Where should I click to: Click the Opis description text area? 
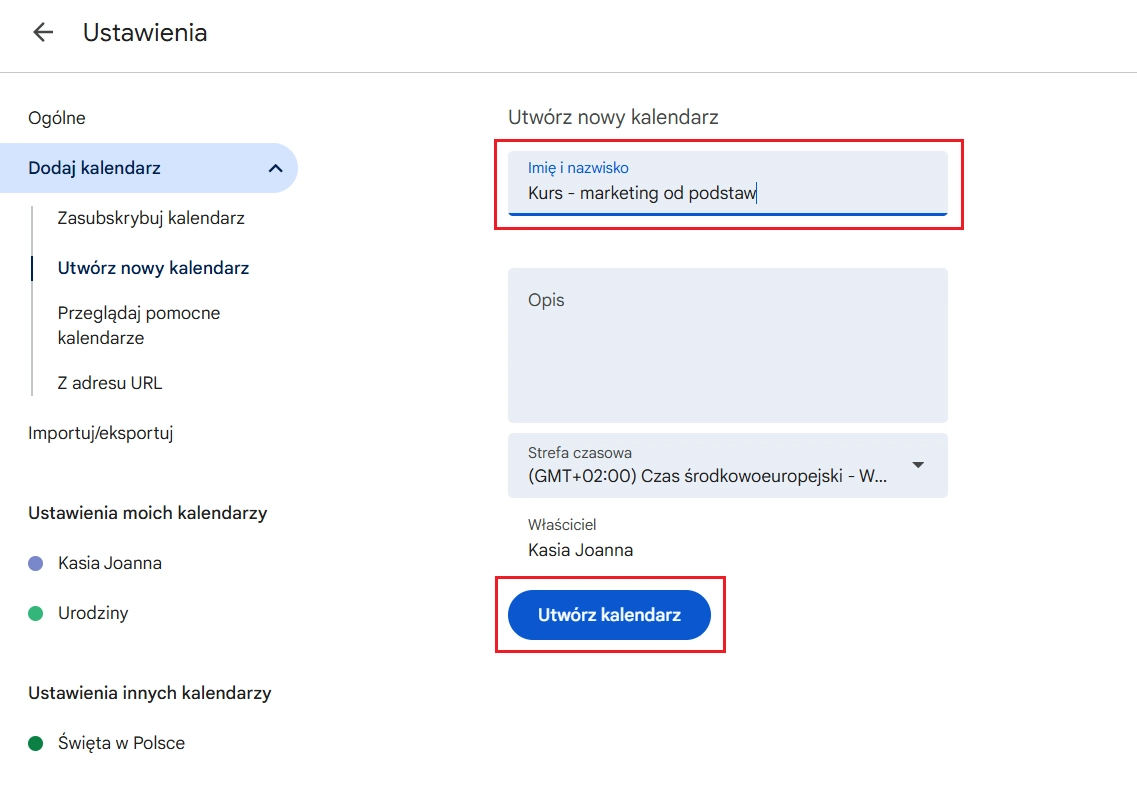coord(727,345)
